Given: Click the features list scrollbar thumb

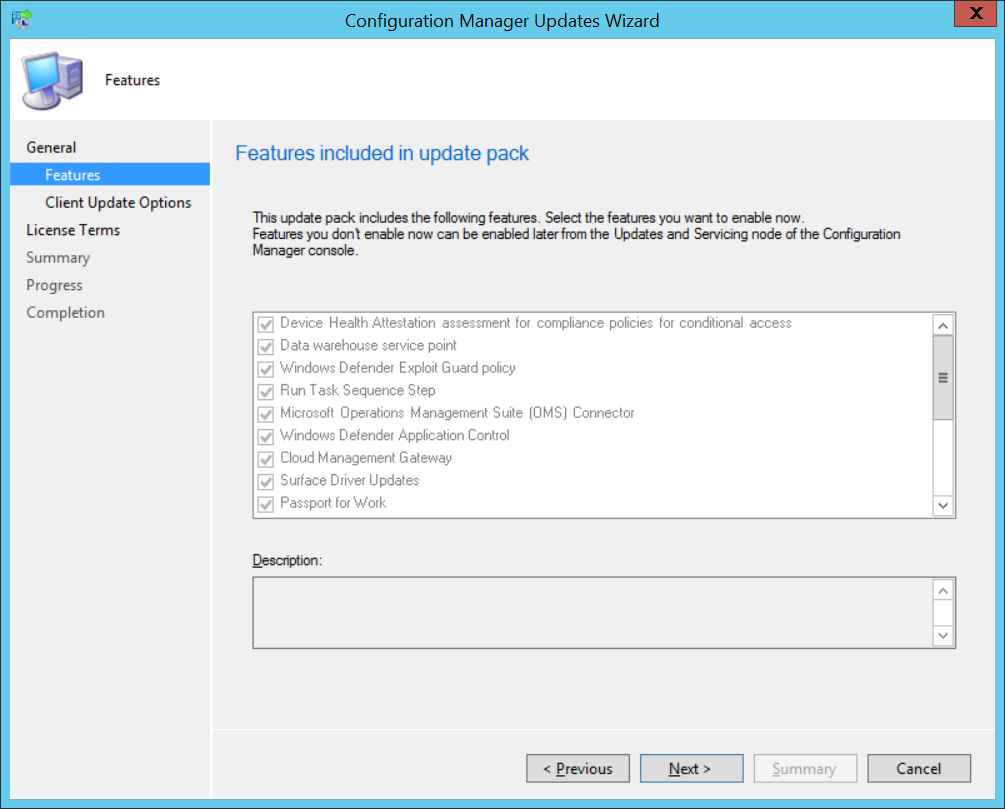Looking at the screenshot, I should (943, 378).
